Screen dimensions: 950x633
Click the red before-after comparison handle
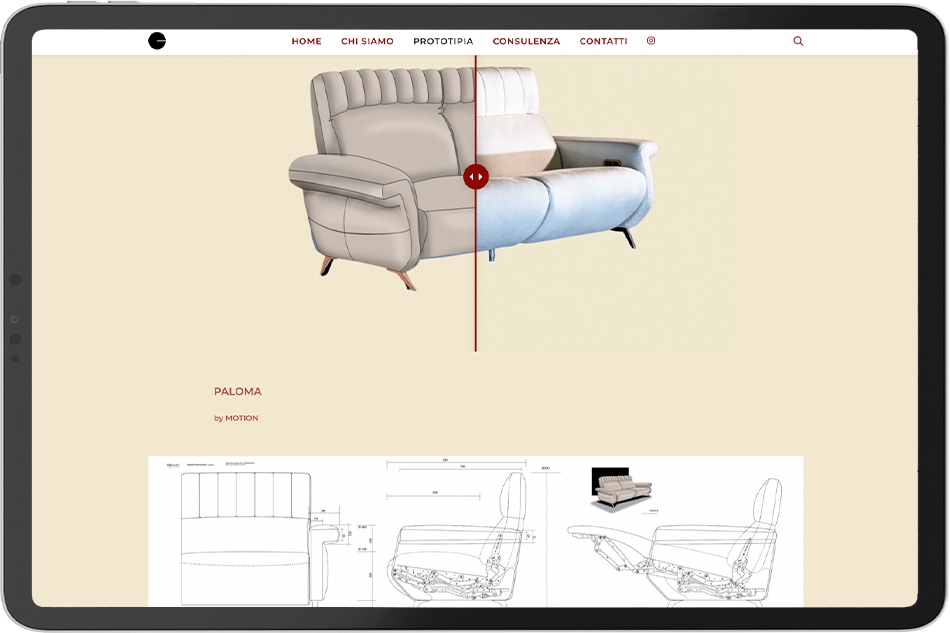[476, 177]
